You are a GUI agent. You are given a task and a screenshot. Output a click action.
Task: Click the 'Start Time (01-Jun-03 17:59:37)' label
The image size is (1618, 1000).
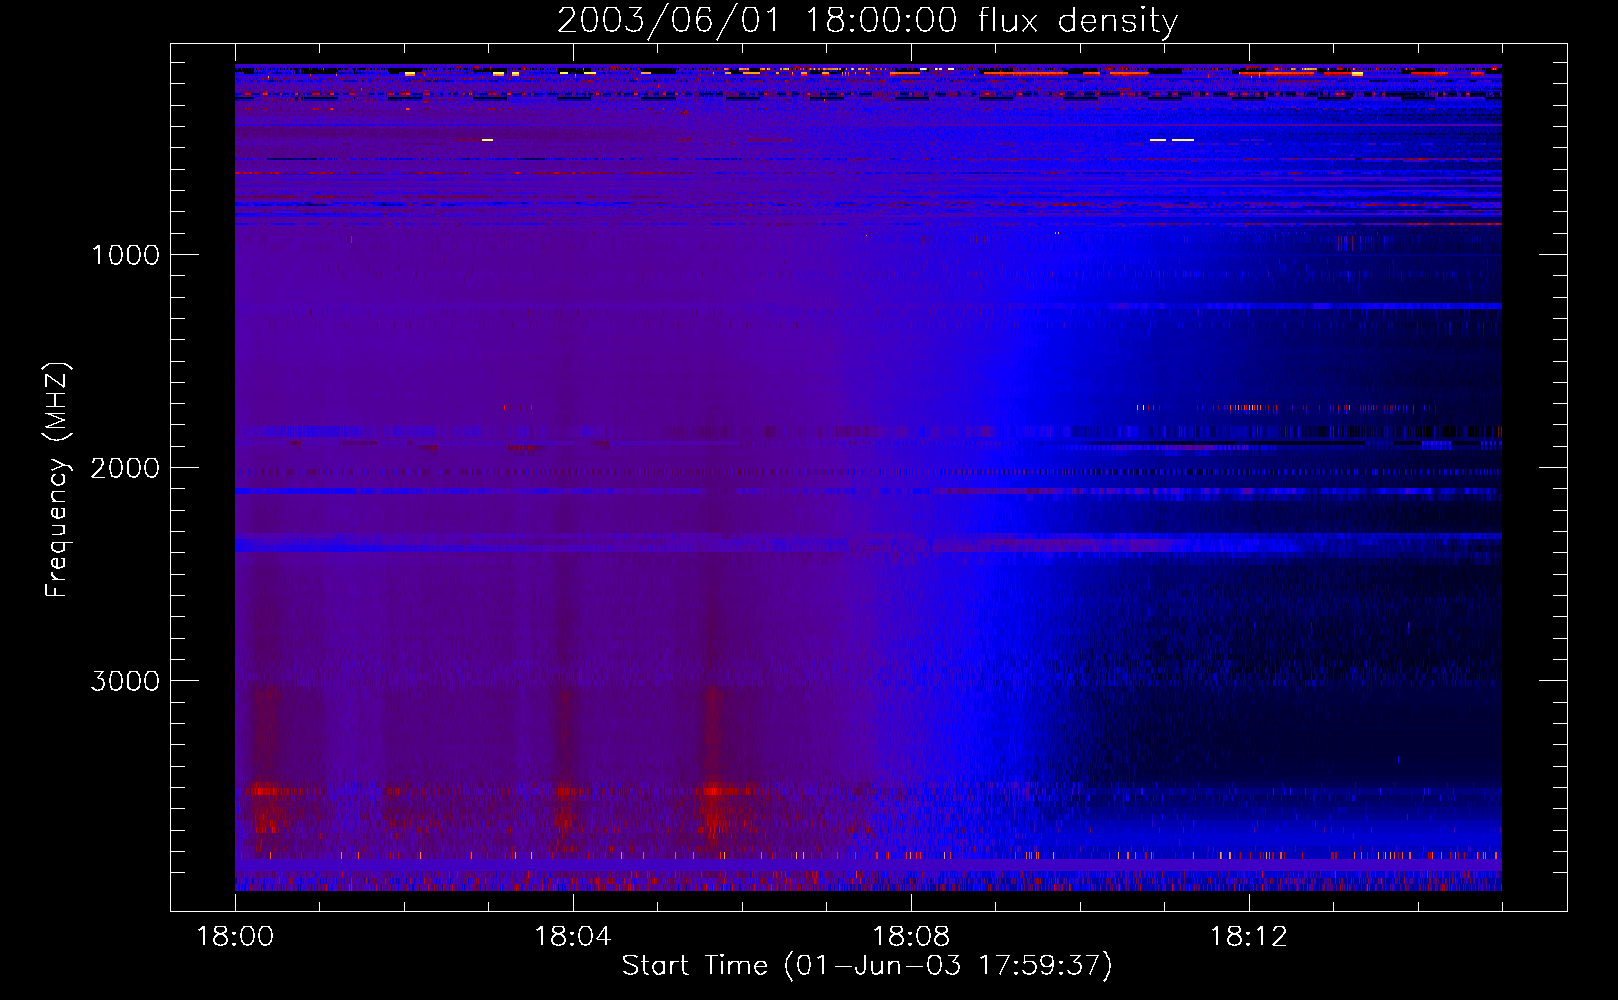pos(867,966)
